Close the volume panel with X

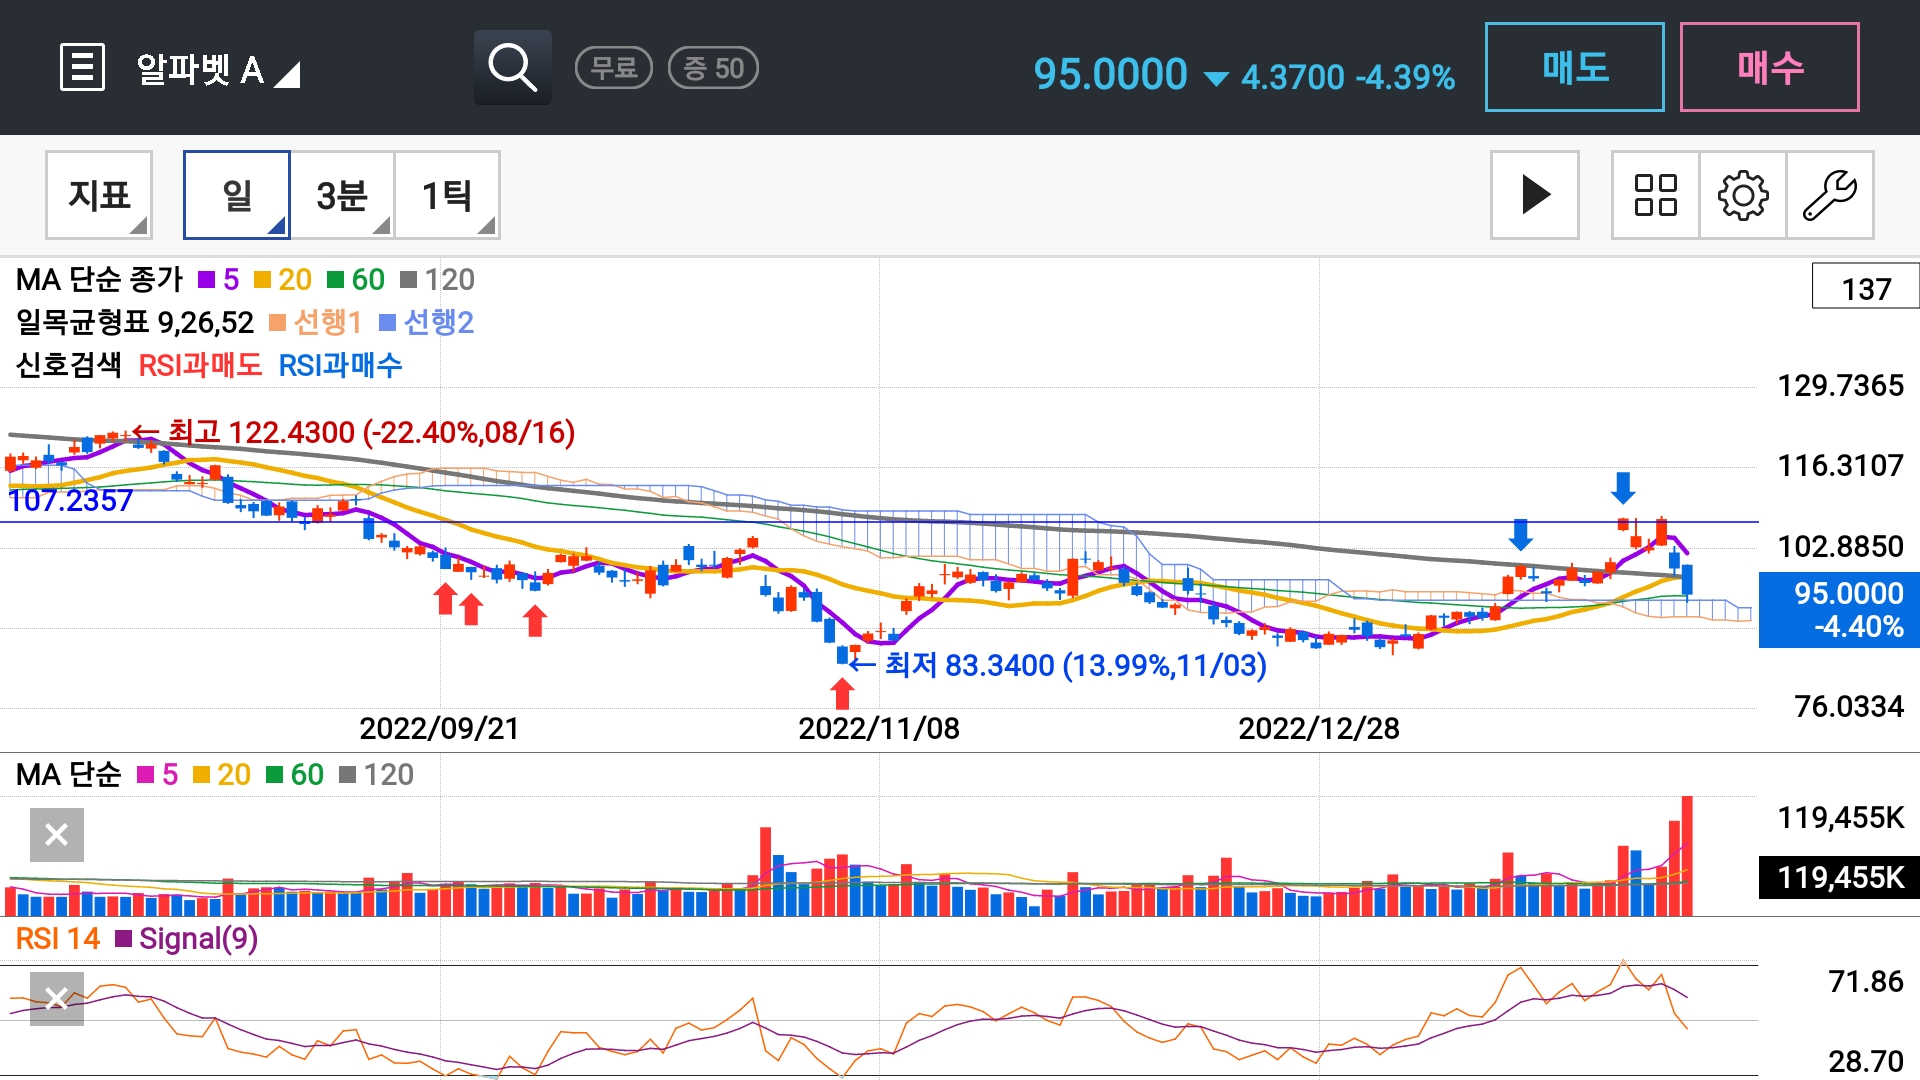57,834
